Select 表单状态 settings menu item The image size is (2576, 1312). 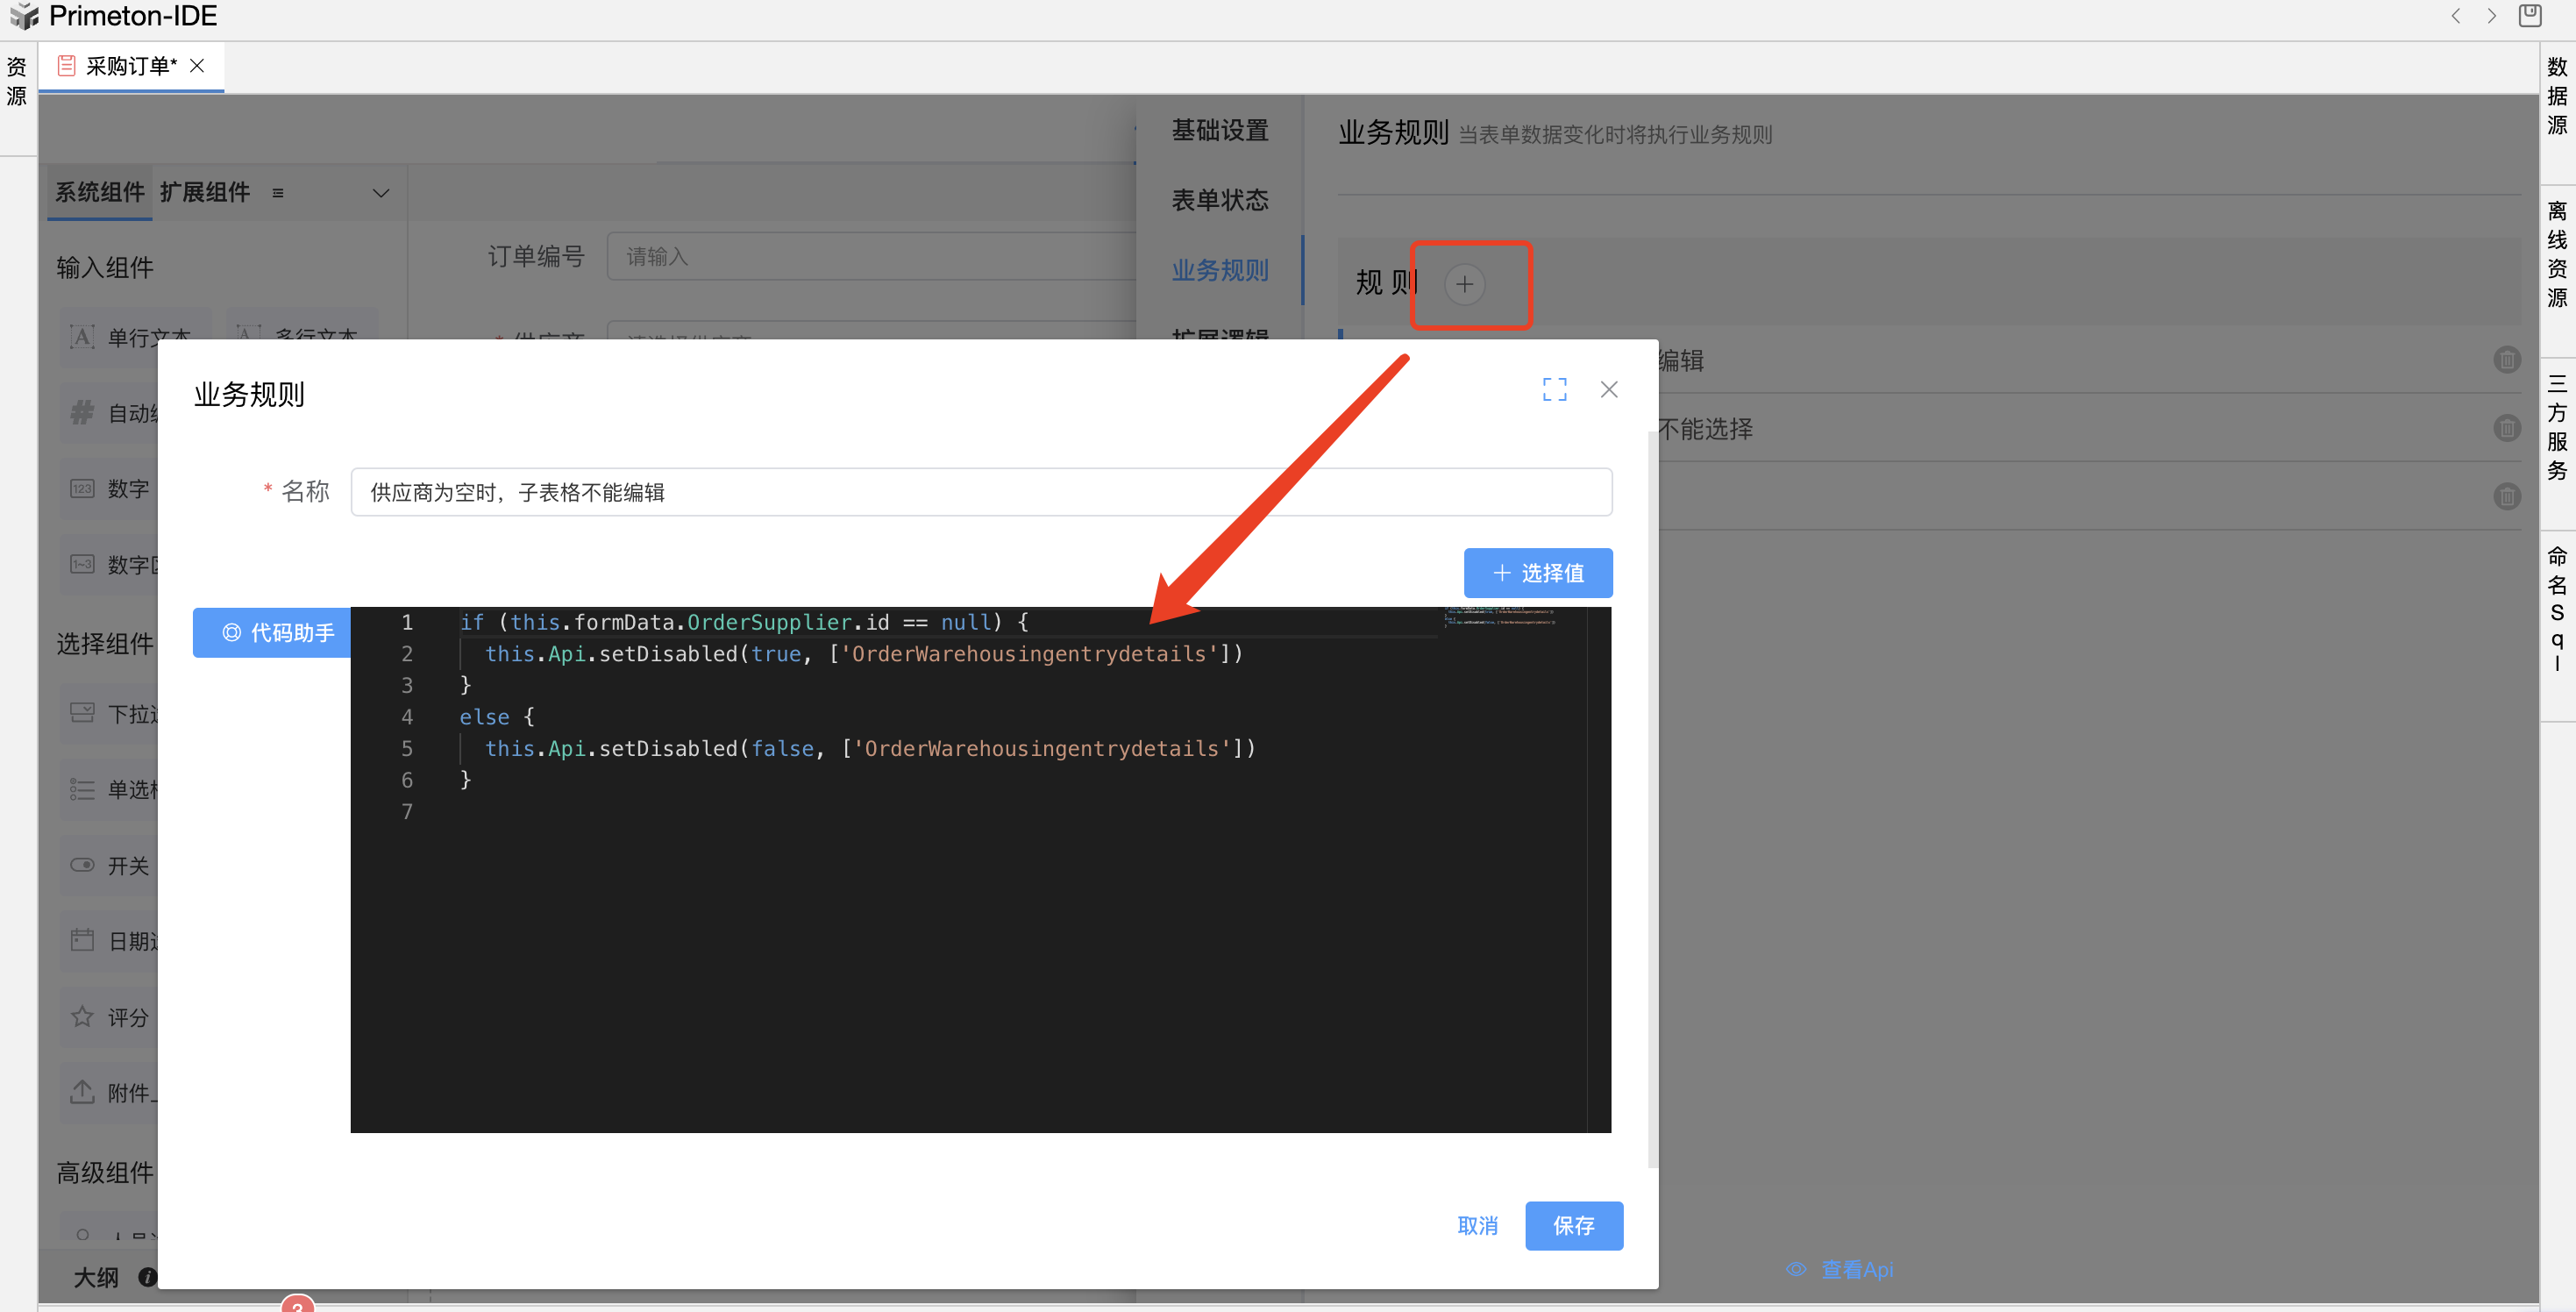[1219, 200]
